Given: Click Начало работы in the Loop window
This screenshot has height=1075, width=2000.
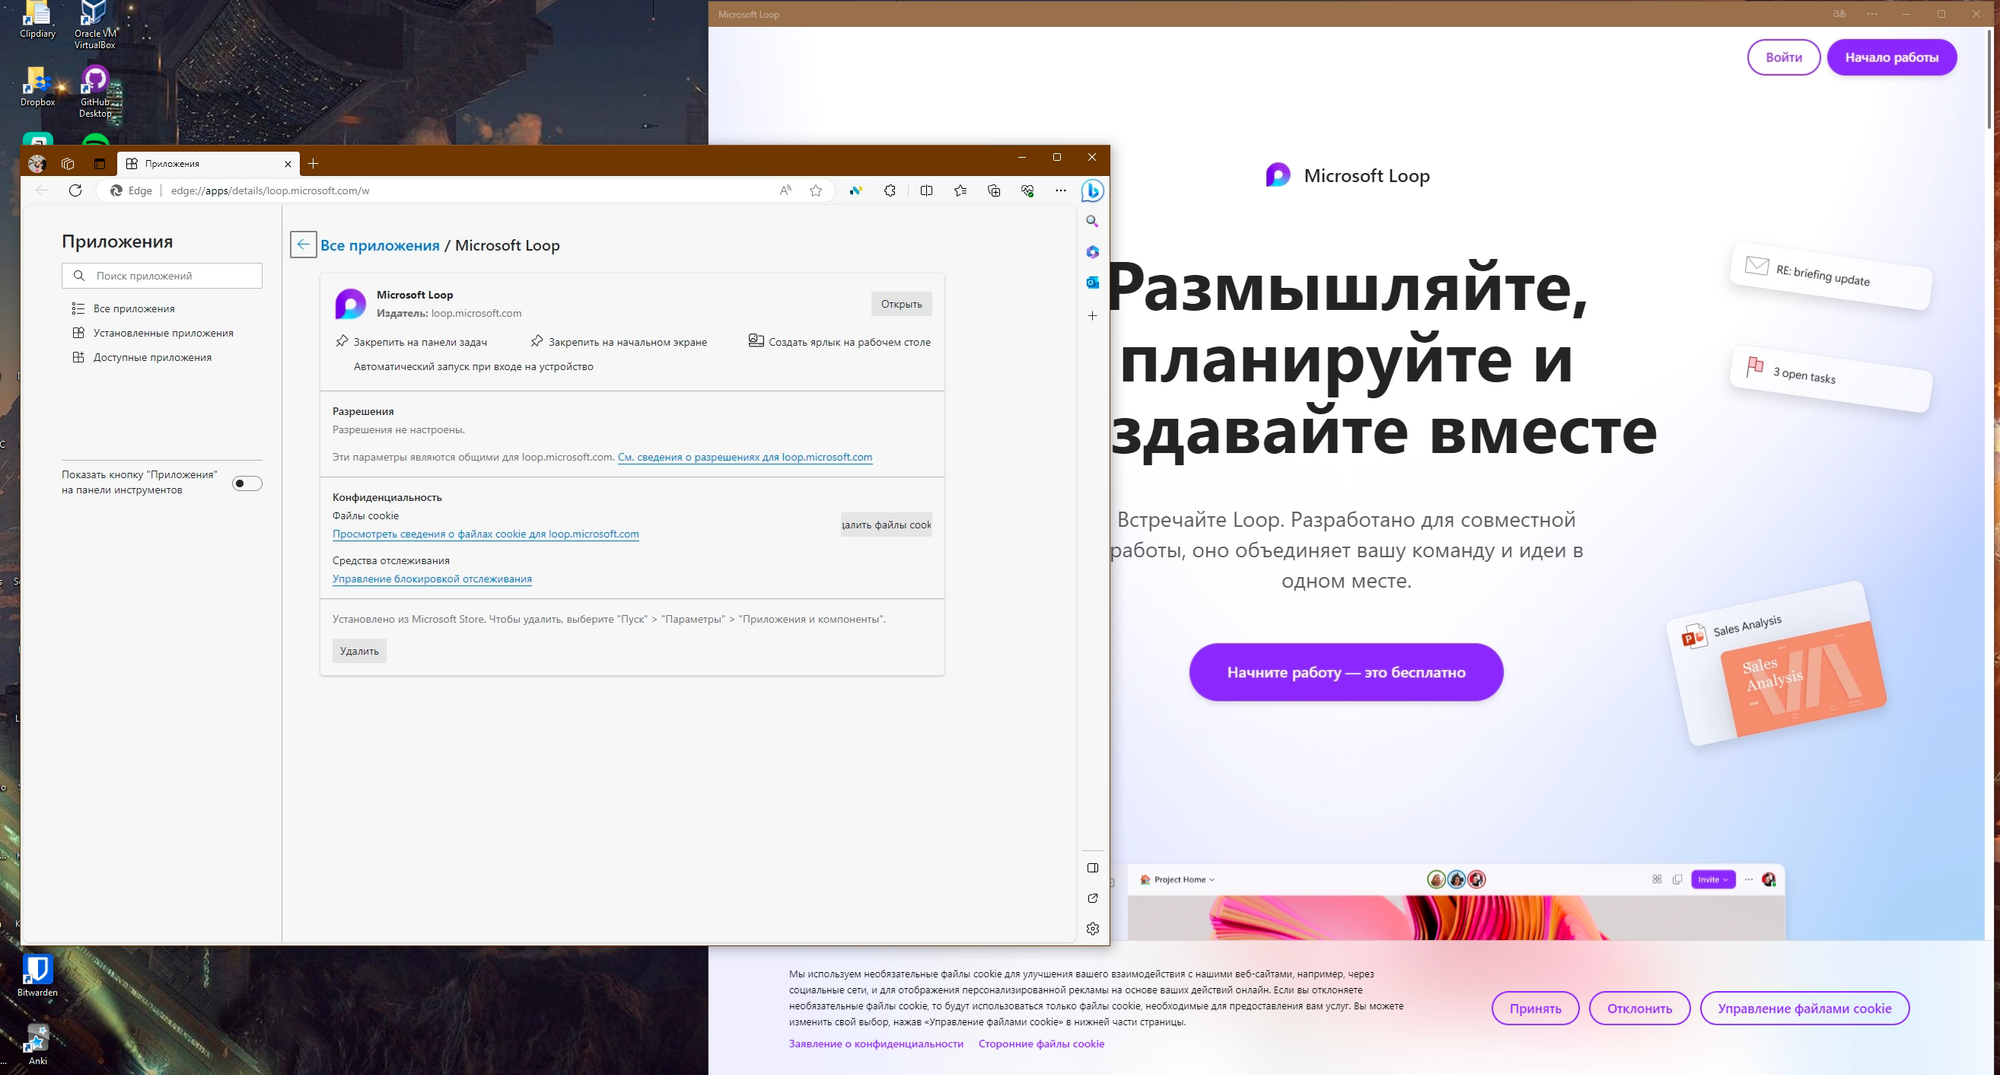Looking at the screenshot, I should [1892, 57].
